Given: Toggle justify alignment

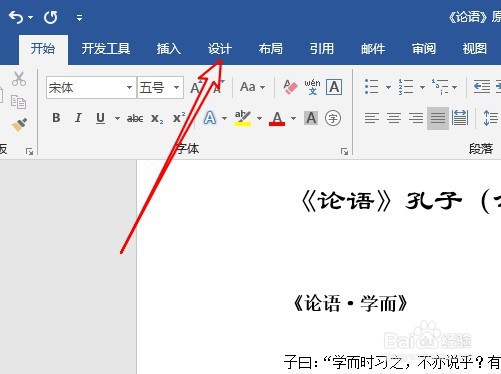Looking at the screenshot, I should [x=438, y=118].
